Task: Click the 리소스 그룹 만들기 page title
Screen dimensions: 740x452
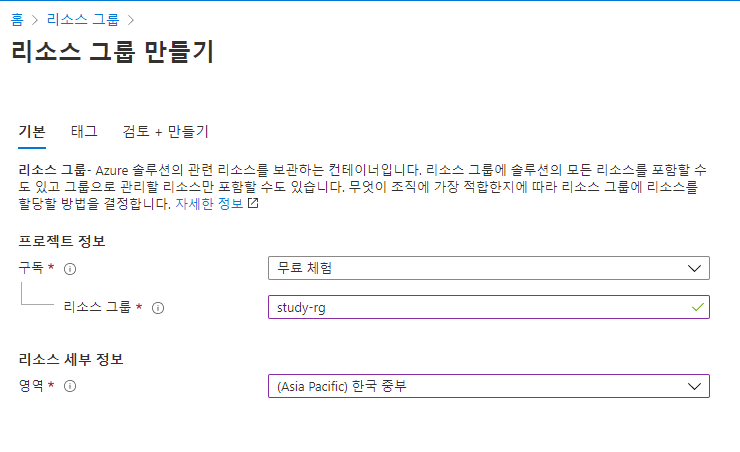Action: [112, 51]
